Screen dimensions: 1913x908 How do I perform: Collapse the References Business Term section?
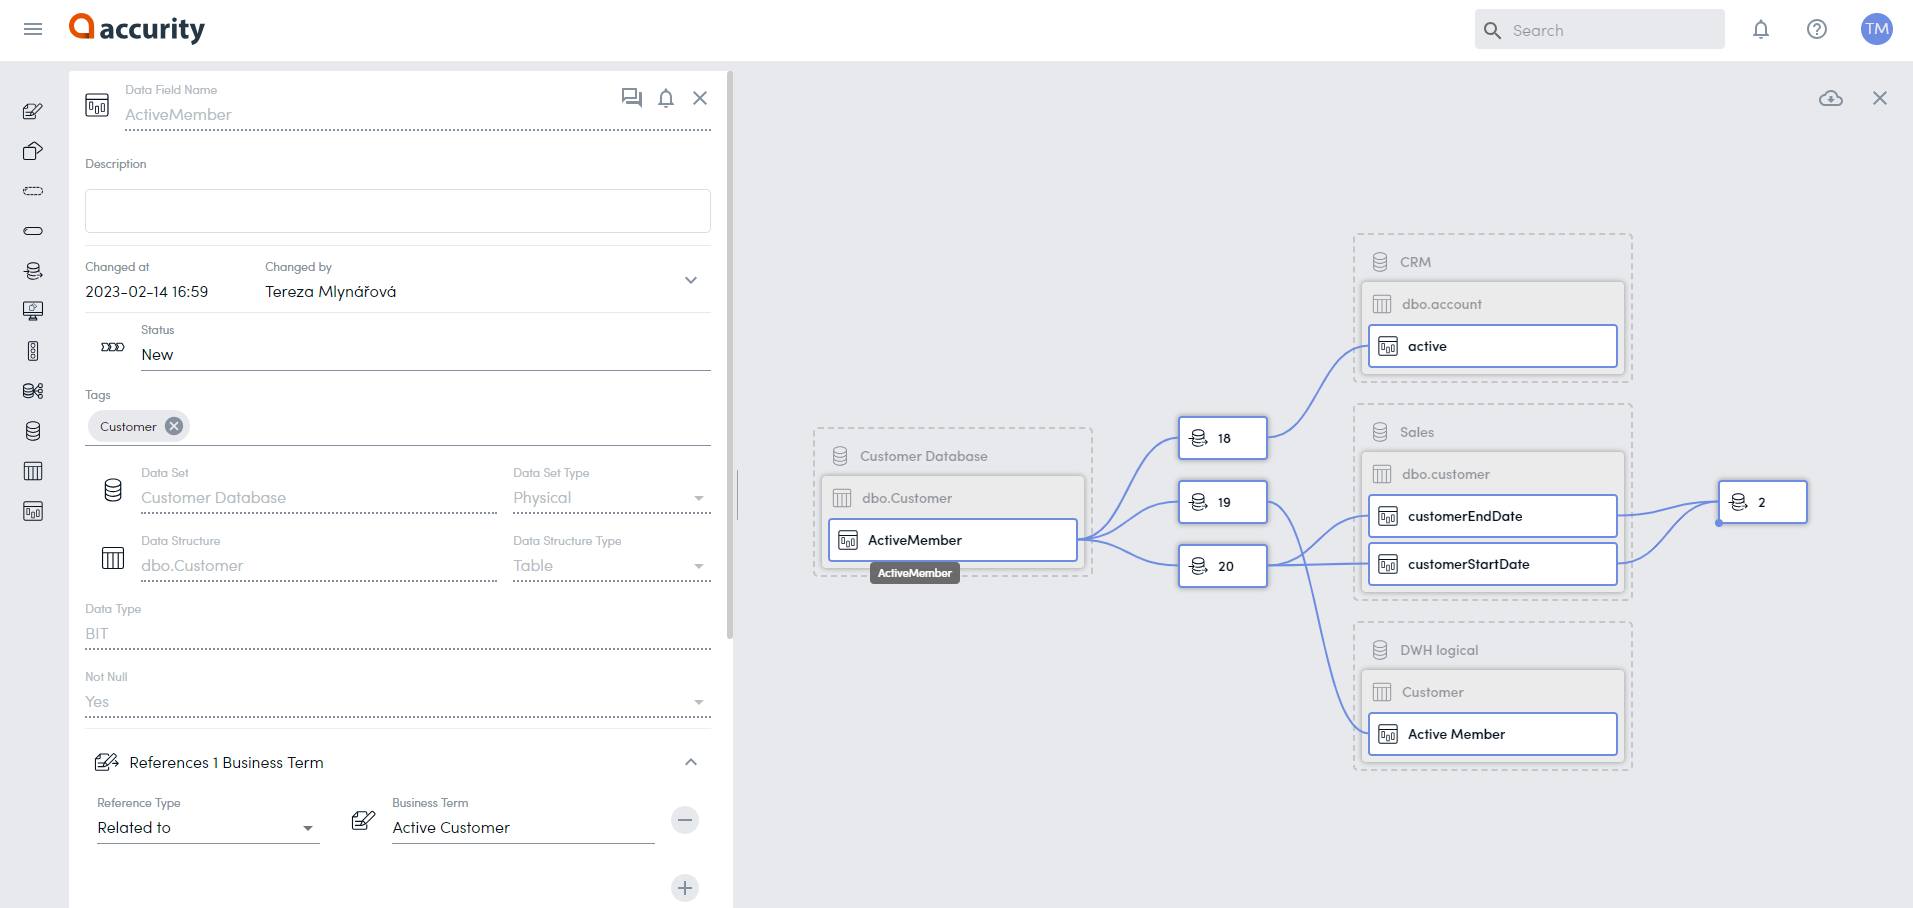point(691,762)
